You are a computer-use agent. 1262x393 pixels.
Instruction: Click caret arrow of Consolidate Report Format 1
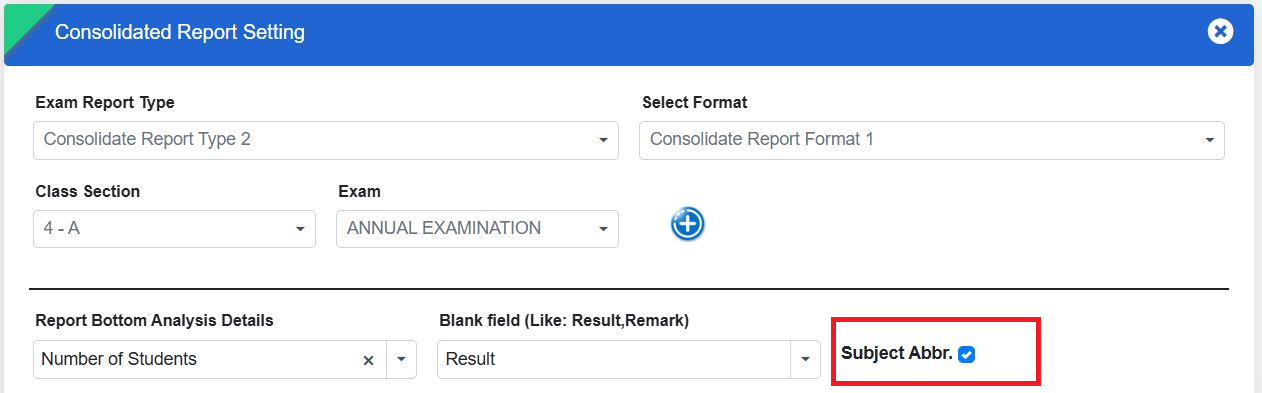click(1209, 140)
